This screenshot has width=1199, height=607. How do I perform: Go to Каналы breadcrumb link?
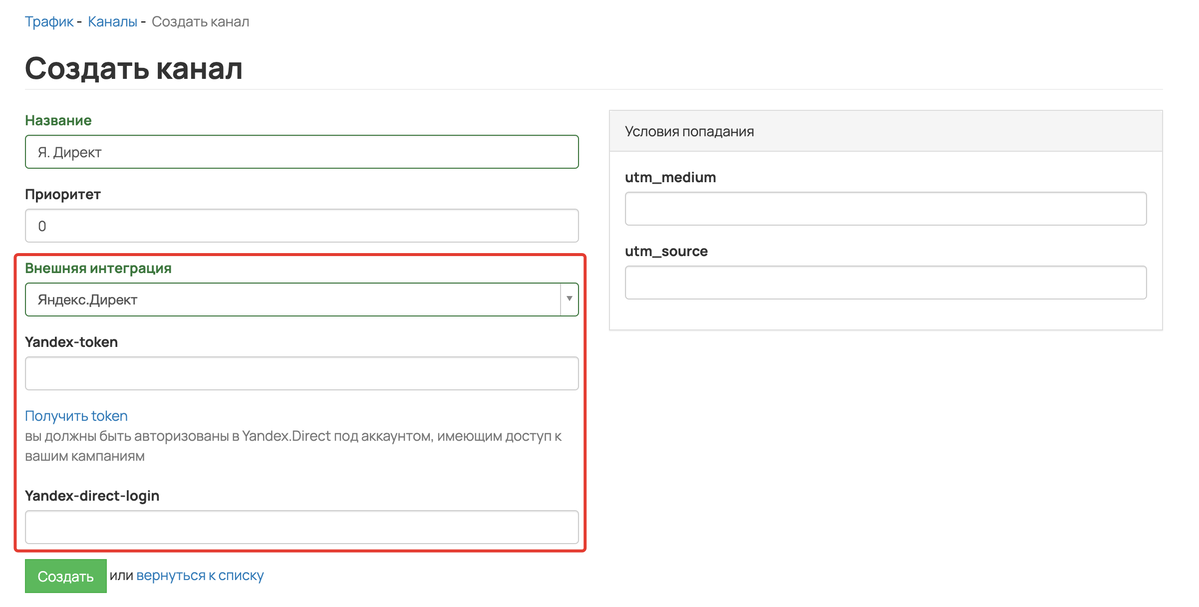(x=112, y=21)
